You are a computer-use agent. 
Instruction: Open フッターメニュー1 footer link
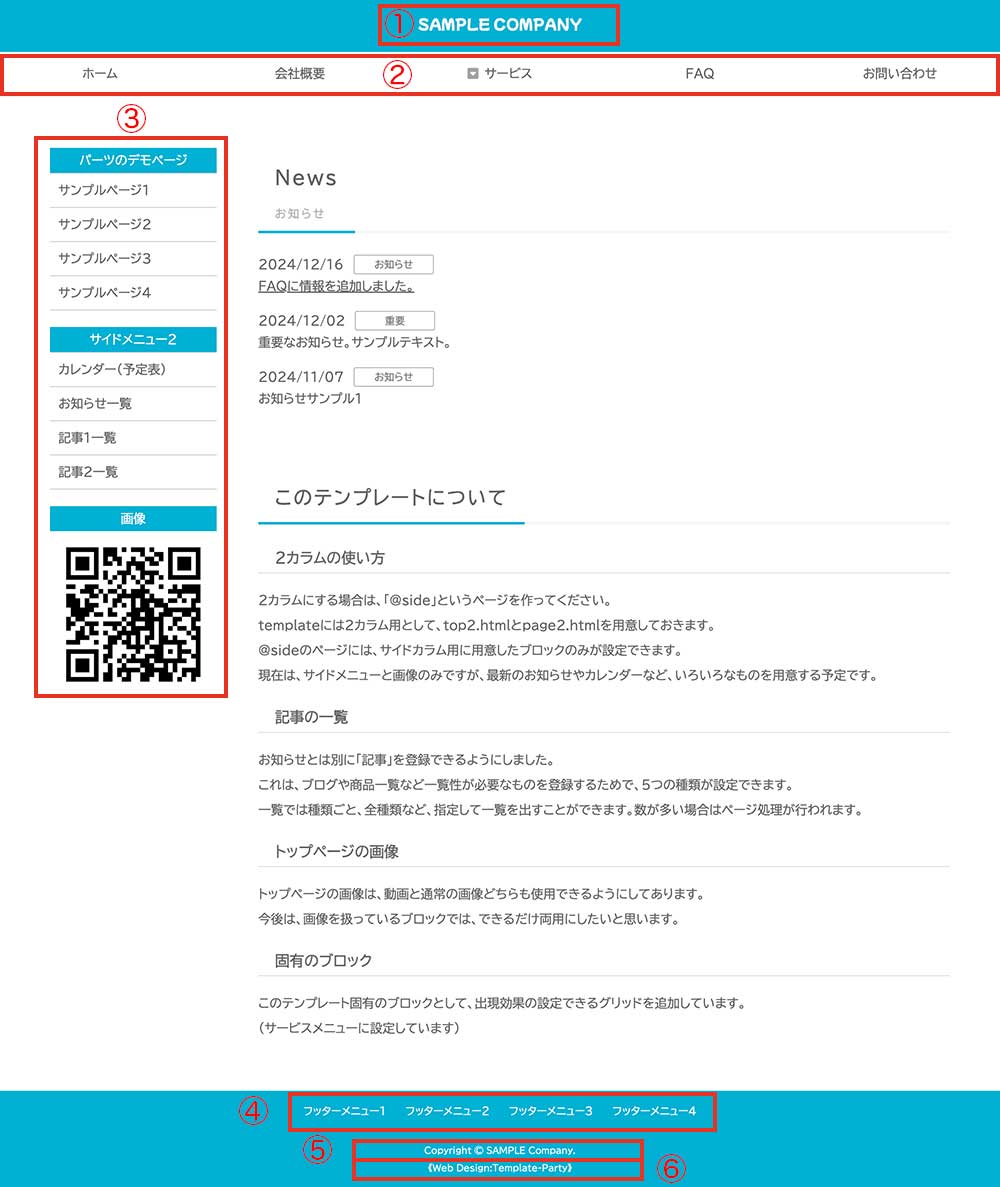344,1111
